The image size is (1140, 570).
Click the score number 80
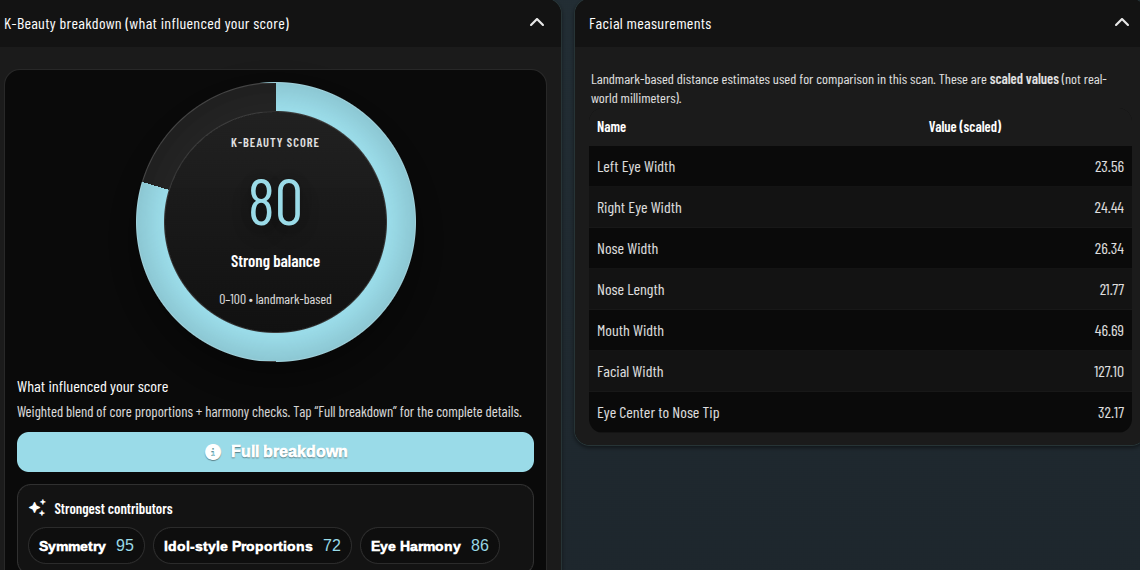[x=275, y=202]
